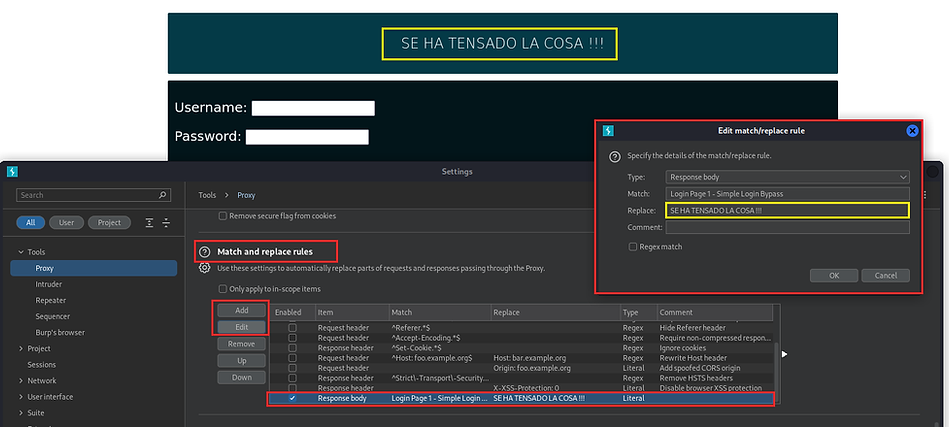The image size is (949, 427).
Task: Click the magnifier icon in the settings search box
Action: 162,195
